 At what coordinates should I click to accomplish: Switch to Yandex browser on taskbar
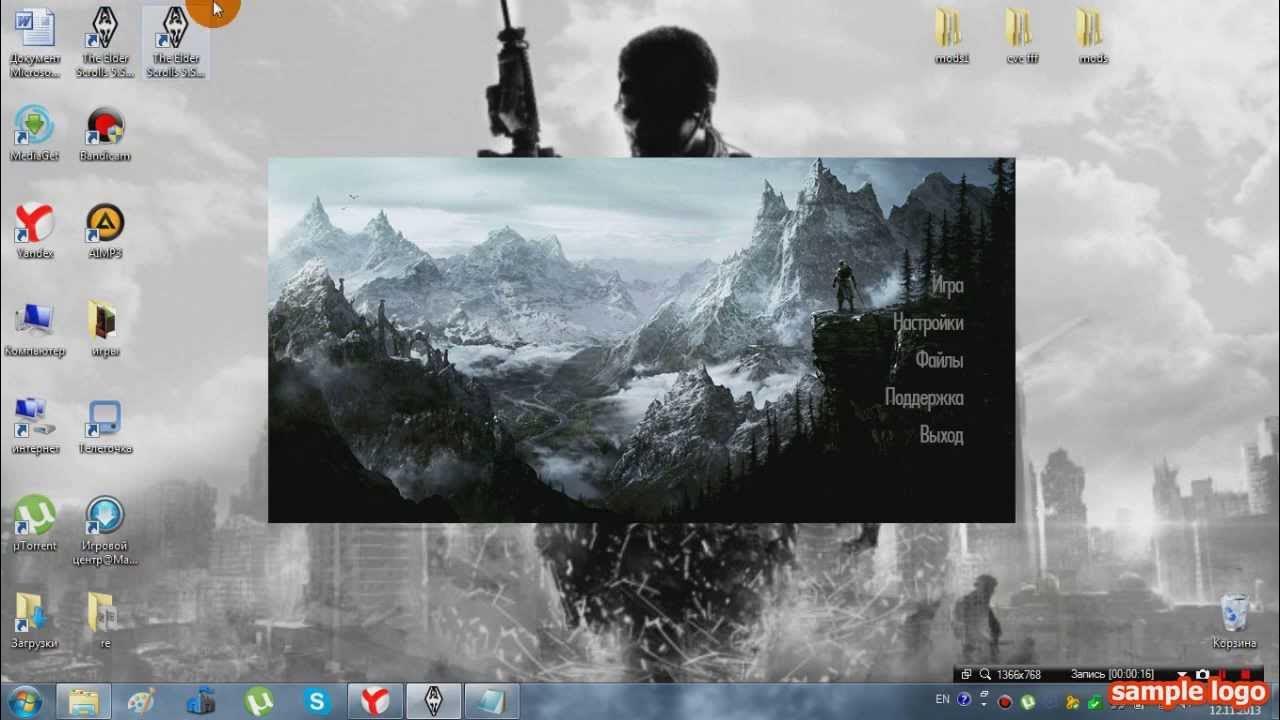(x=375, y=701)
